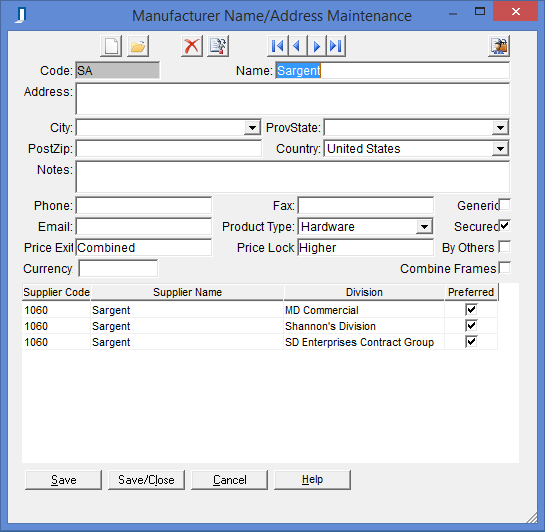545x532 pixels.
Task: Go to first record arrow icon
Action: click(277, 46)
